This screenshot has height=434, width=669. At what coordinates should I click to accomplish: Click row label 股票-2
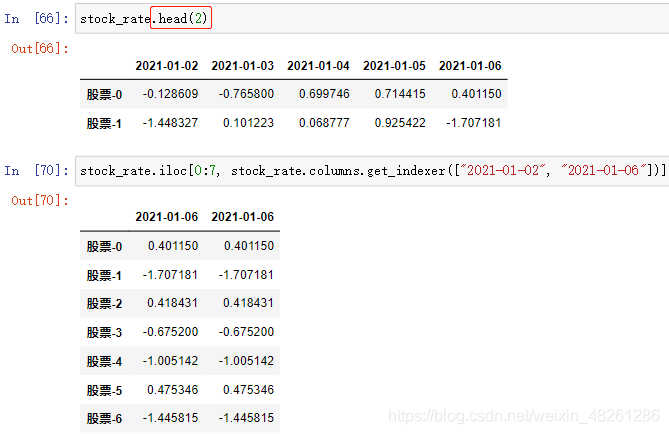tap(105, 303)
